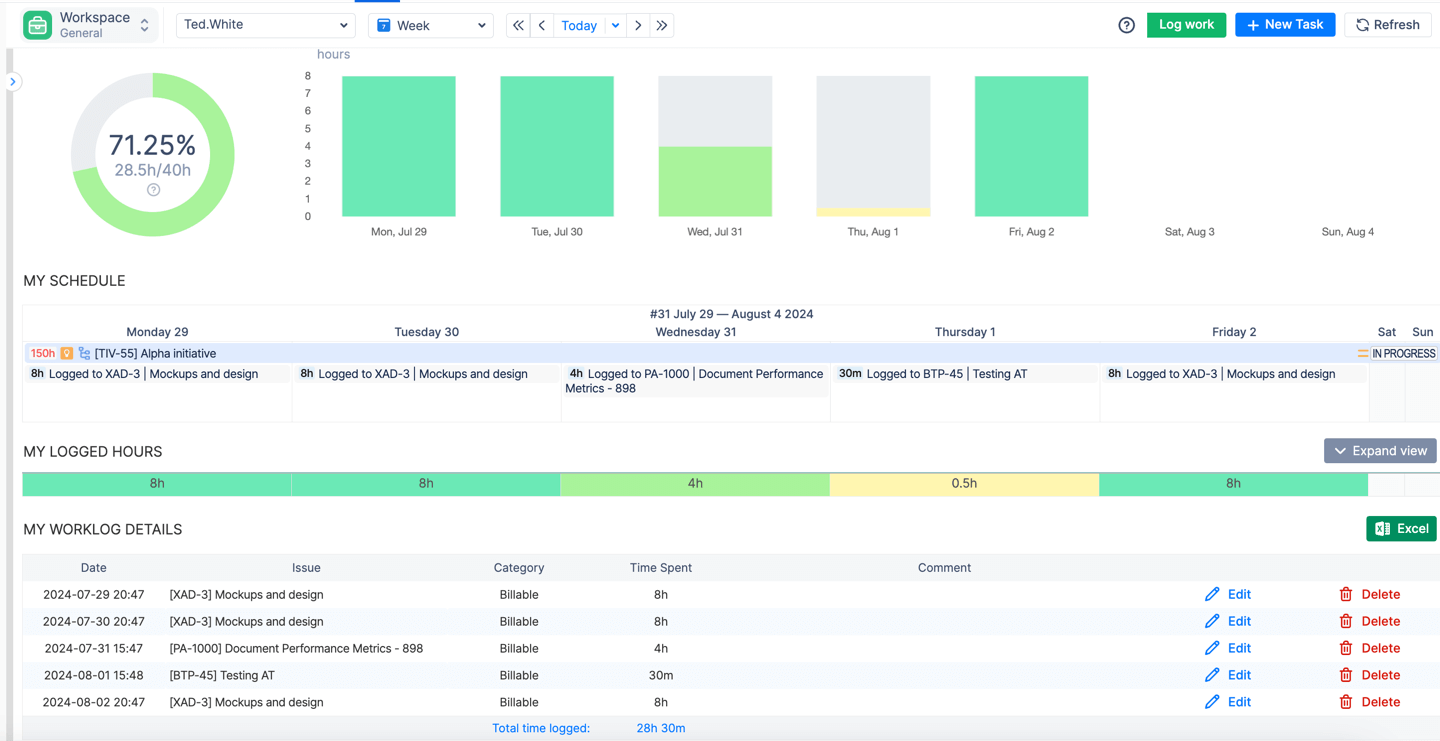Click trash icon for BTP-45 Testing AT worklog
The image size is (1440, 741).
1346,675
